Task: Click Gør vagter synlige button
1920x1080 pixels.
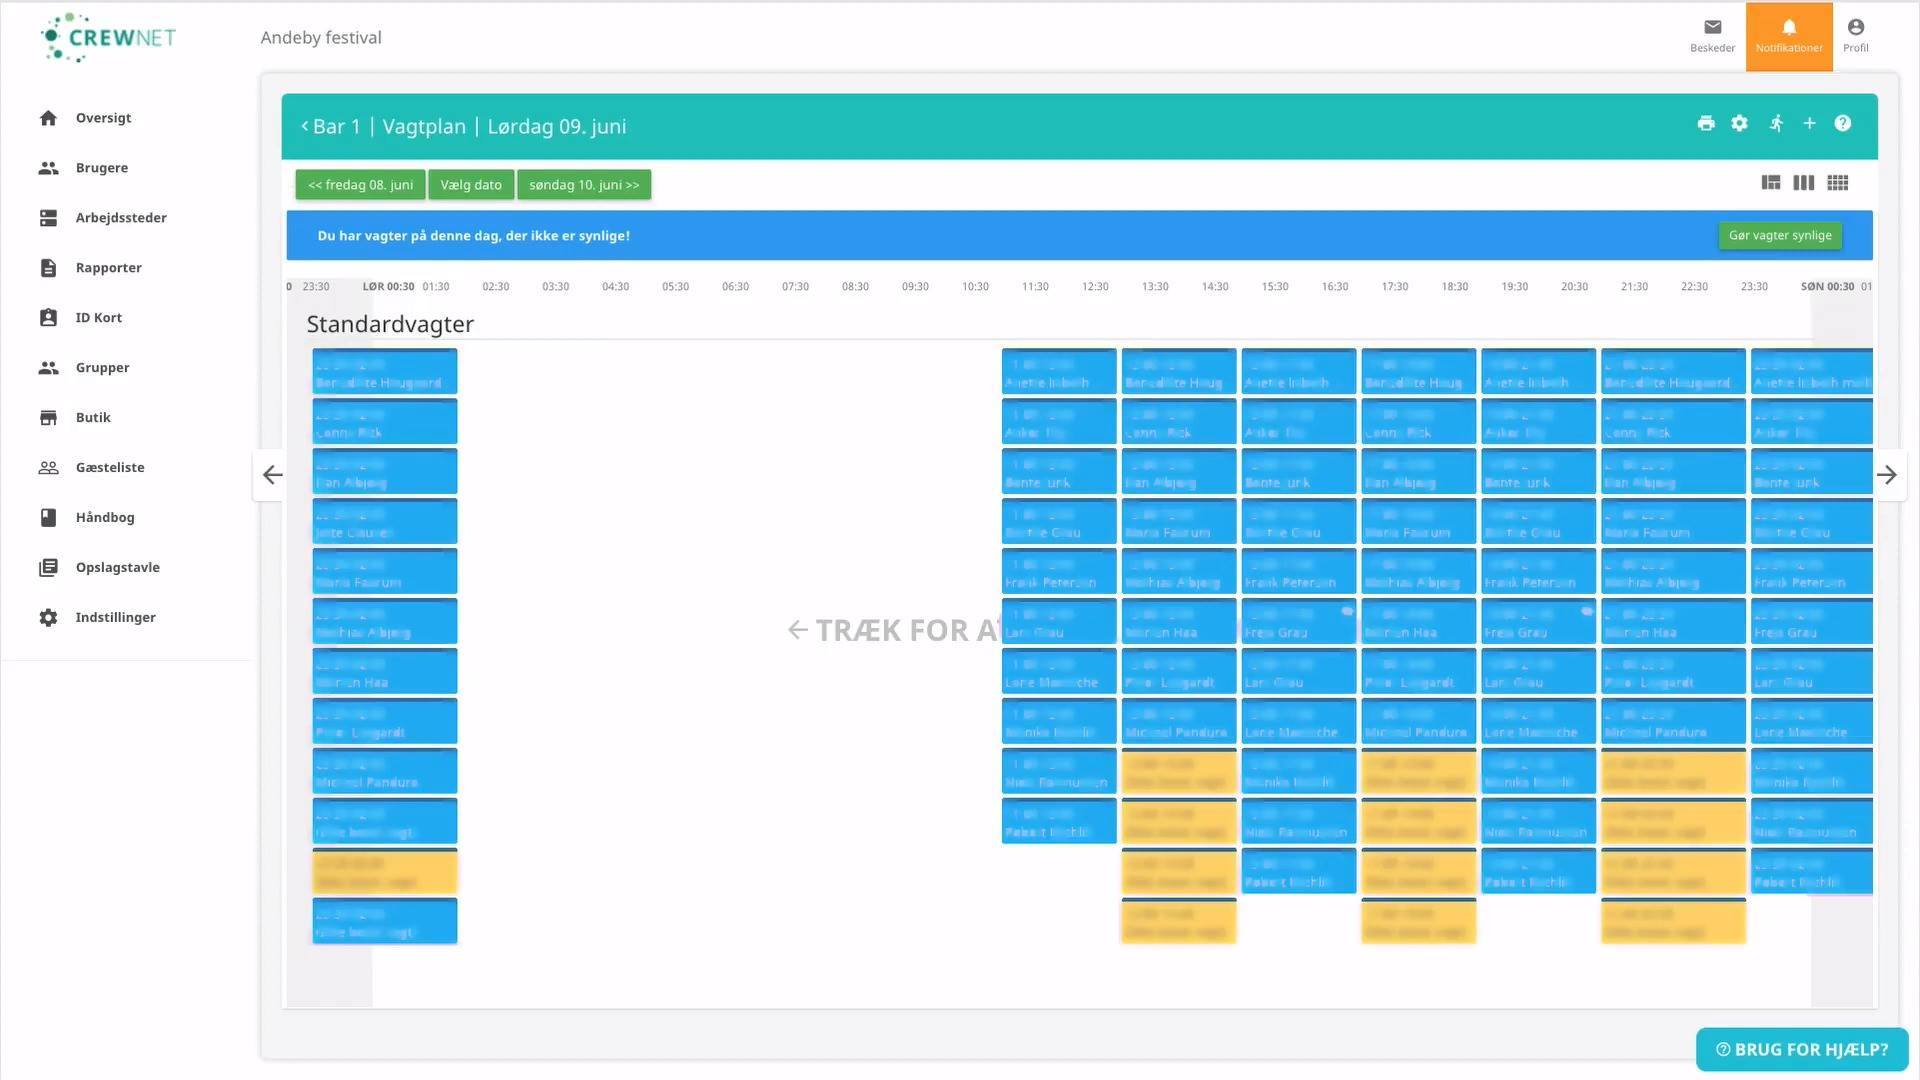Action: click(1780, 236)
